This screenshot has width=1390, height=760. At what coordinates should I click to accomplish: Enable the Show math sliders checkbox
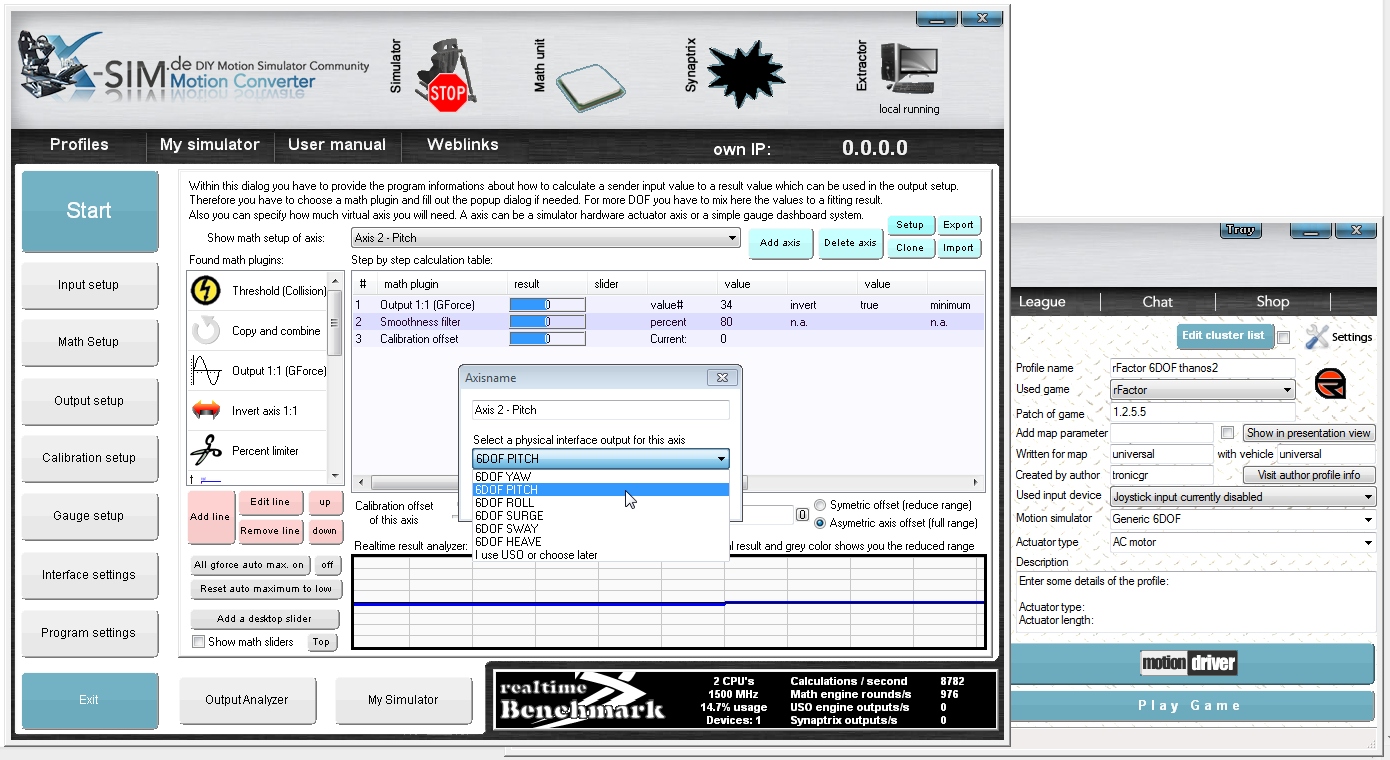pyautogui.click(x=197, y=641)
